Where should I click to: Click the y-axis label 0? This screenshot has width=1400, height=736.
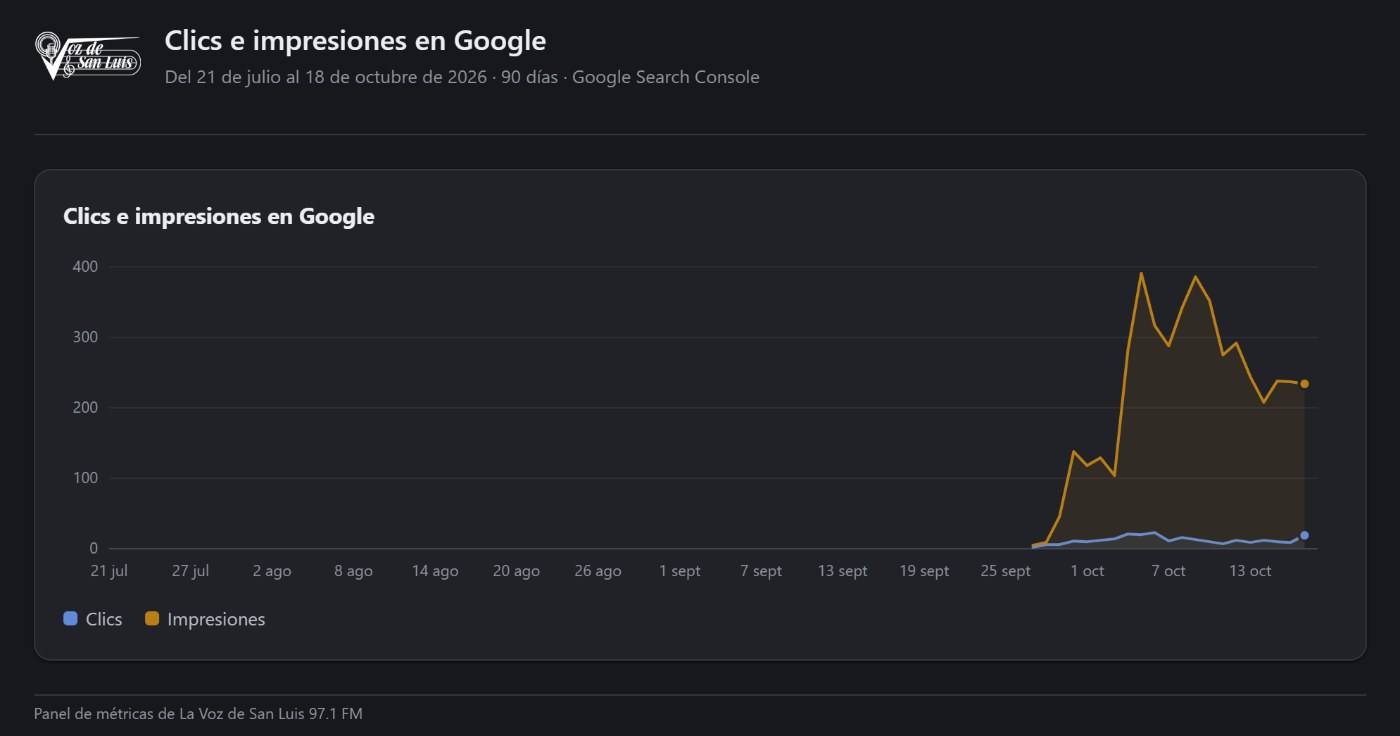pyautogui.click(x=93, y=548)
